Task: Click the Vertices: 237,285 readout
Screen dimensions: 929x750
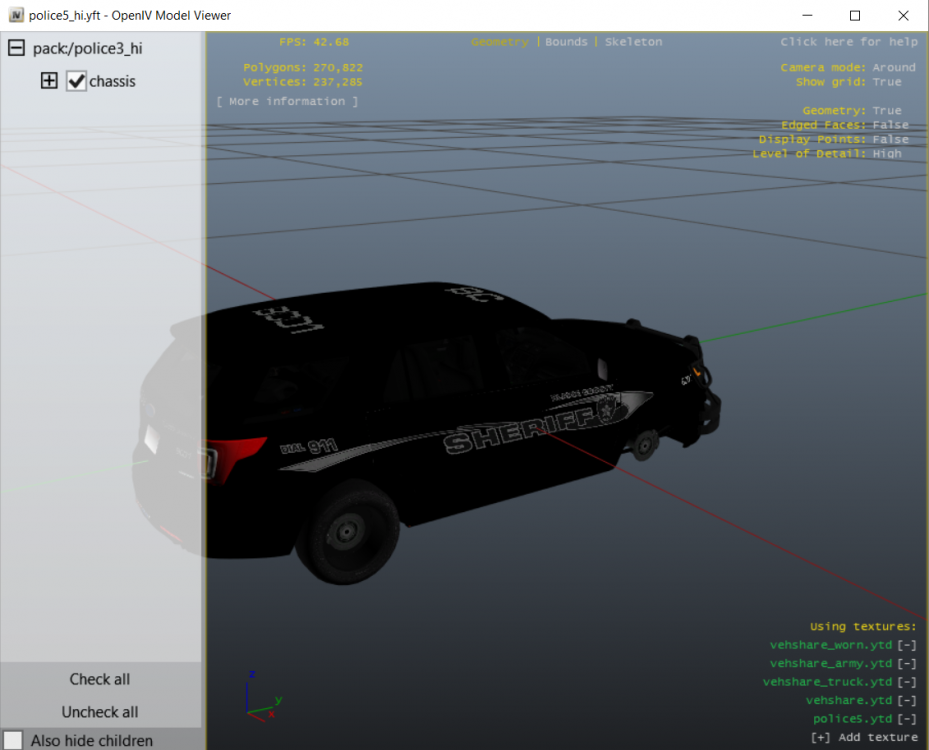Action: click(303, 82)
